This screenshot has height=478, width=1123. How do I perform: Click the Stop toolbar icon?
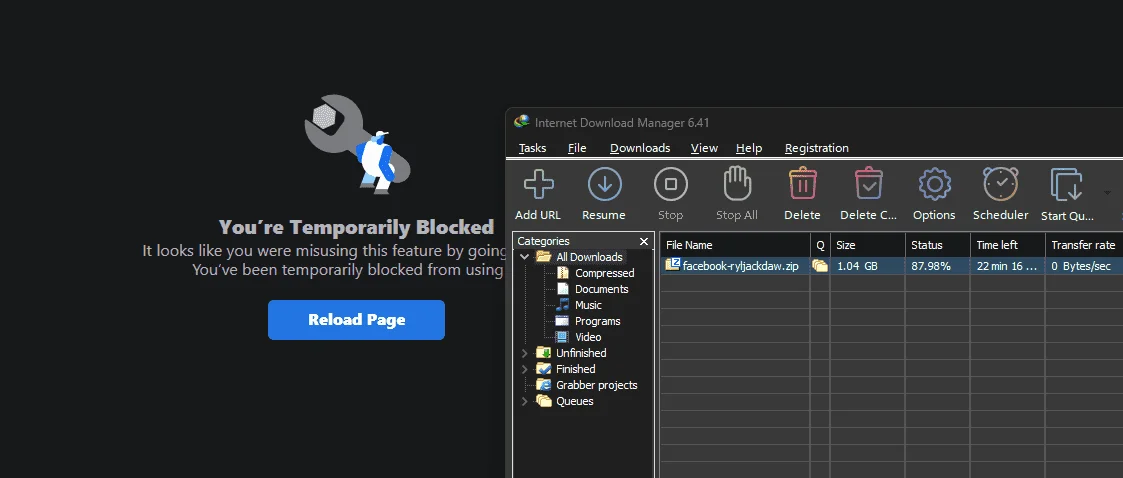point(670,184)
